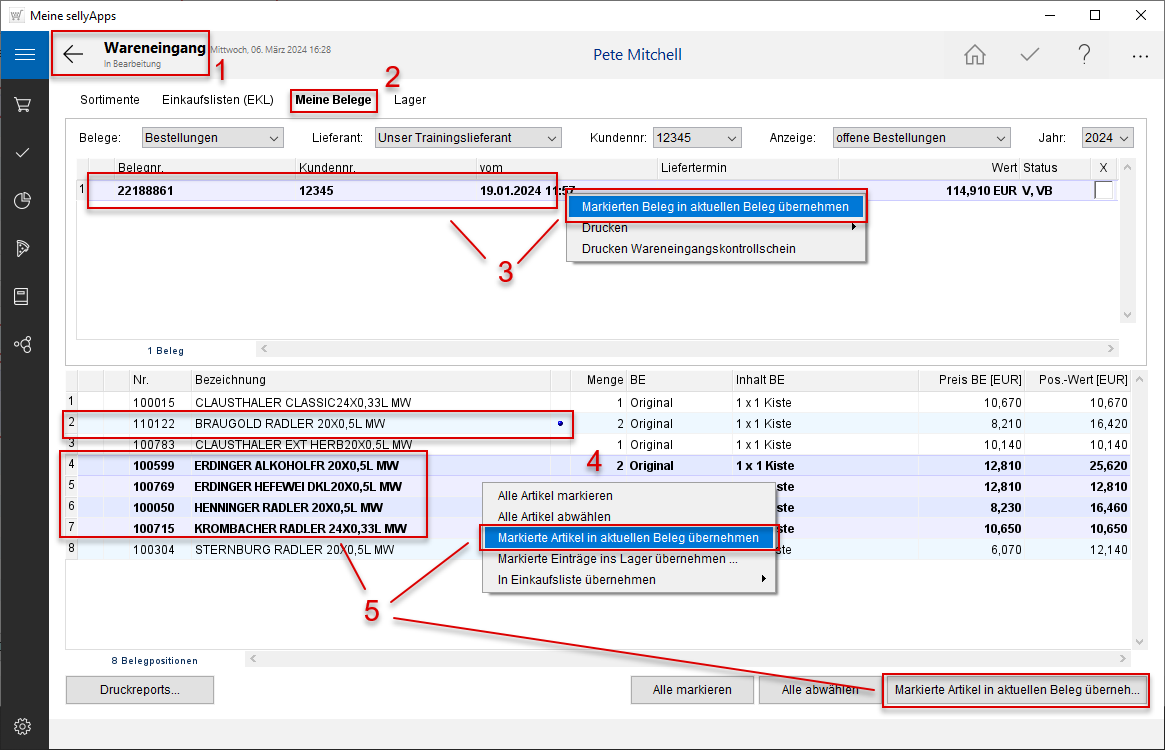Expand the Jahr 2024 dropdown
Image resolution: width=1165 pixels, height=750 pixels.
[x=1107, y=138]
